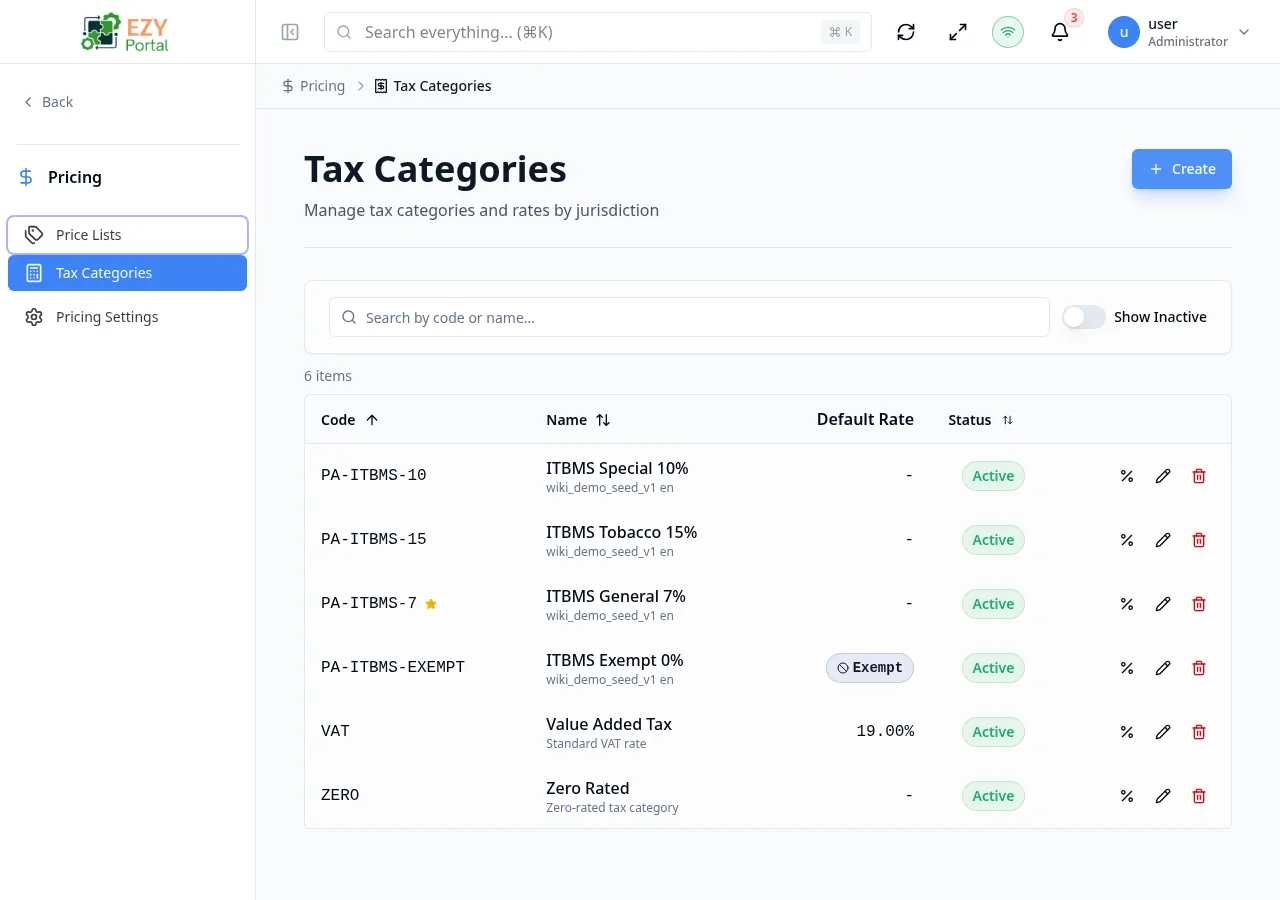Select Tax Categories sidebar item

point(127,273)
